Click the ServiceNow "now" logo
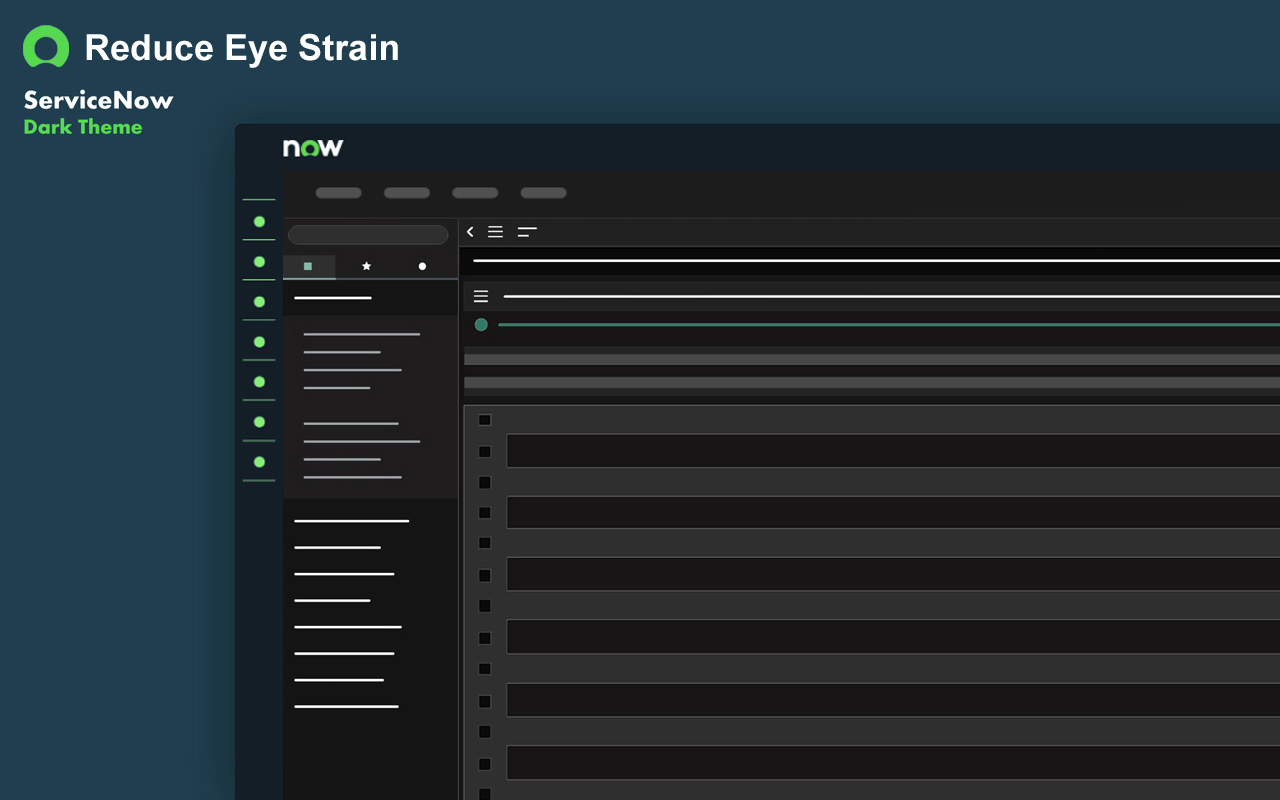This screenshot has height=800, width=1280. click(311, 147)
